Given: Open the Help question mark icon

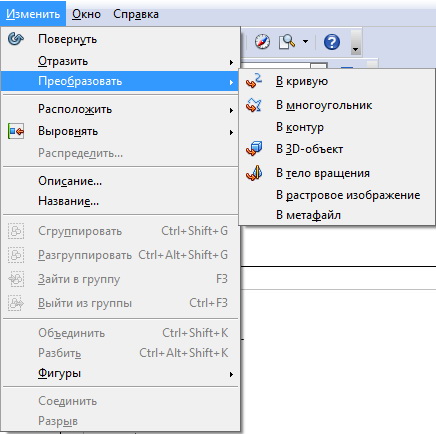Looking at the screenshot, I should coord(332,42).
